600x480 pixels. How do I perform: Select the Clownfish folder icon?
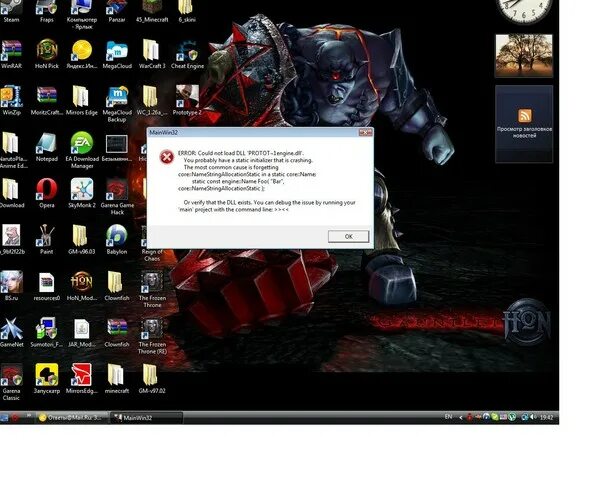pyautogui.click(x=117, y=286)
